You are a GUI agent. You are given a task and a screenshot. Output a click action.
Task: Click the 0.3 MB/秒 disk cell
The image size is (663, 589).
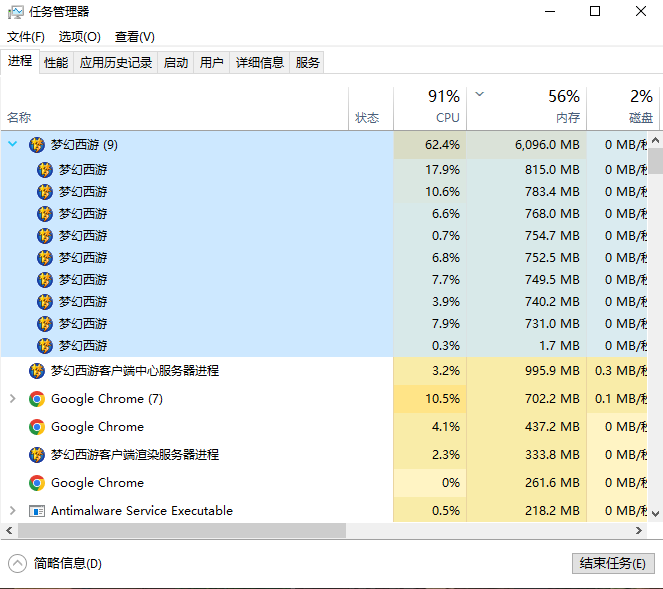coord(617,371)
